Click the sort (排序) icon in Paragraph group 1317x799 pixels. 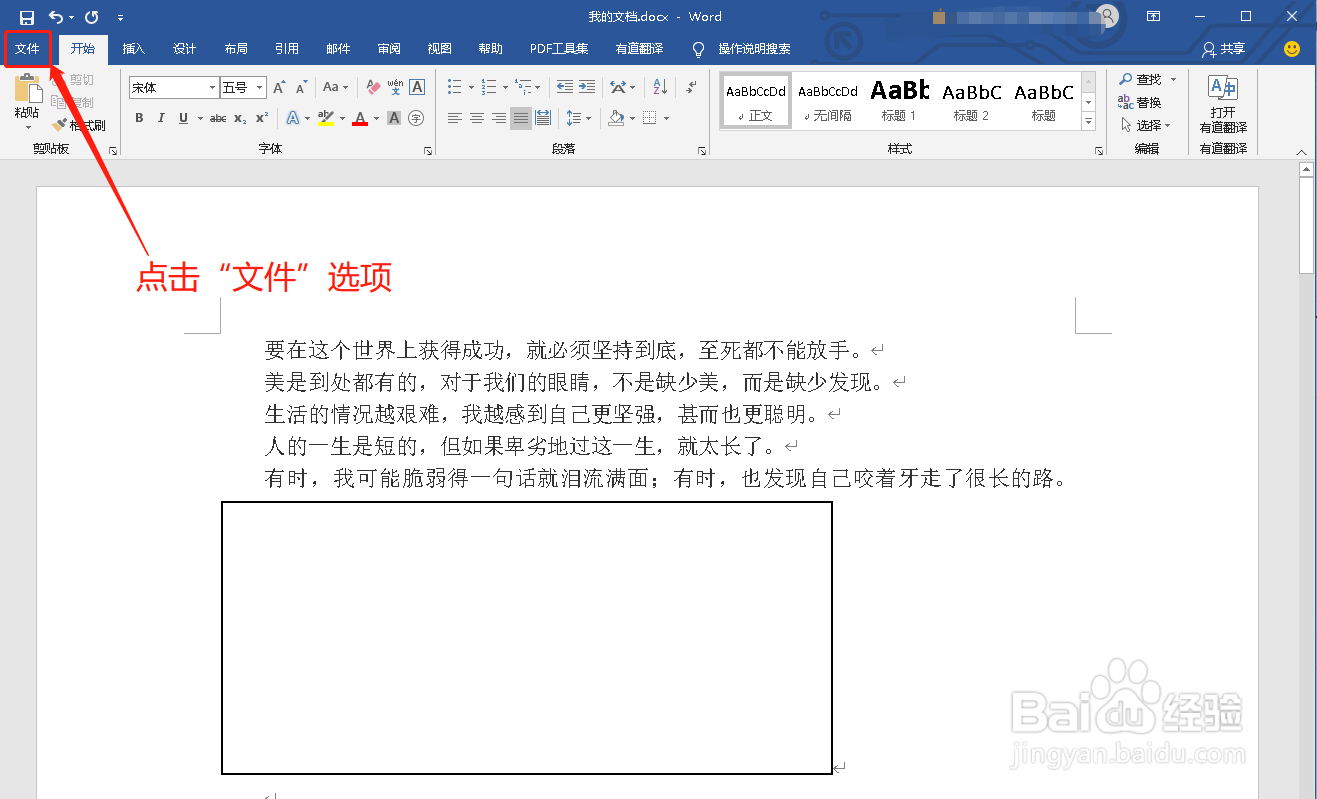tap(660, 88)
